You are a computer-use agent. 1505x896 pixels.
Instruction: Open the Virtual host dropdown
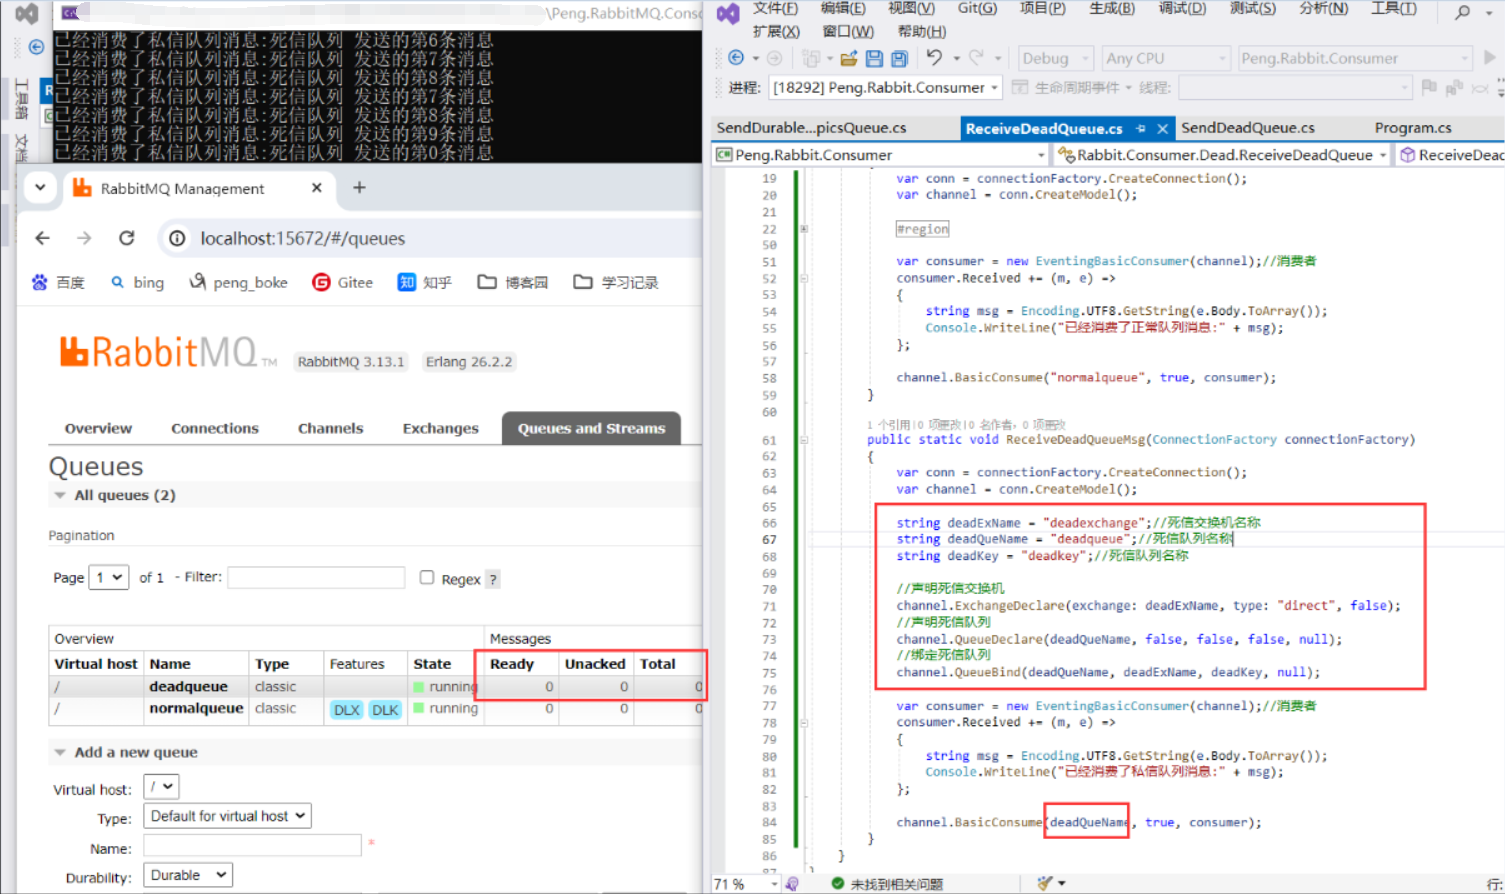coord(161,787)
